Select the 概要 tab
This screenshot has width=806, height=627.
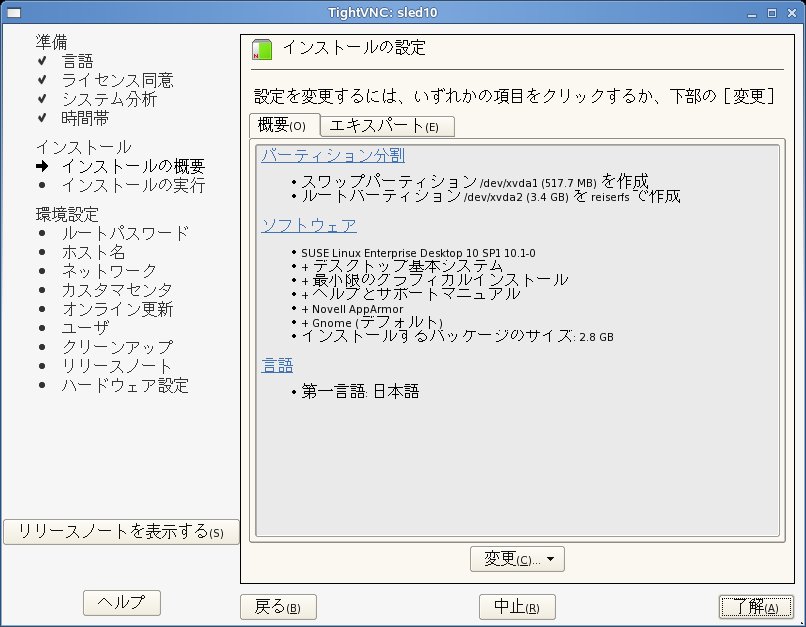[x=285, y=125]
